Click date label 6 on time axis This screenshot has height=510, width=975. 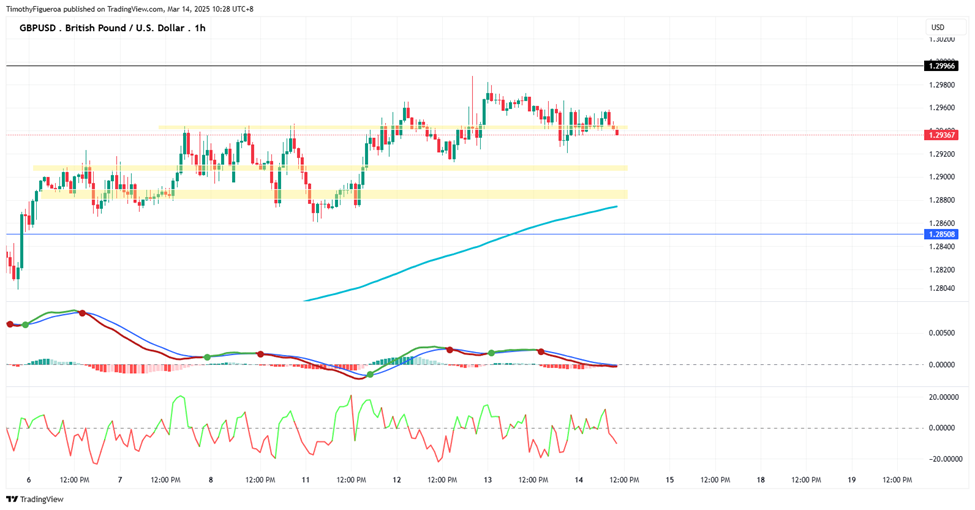pos(29,480)
